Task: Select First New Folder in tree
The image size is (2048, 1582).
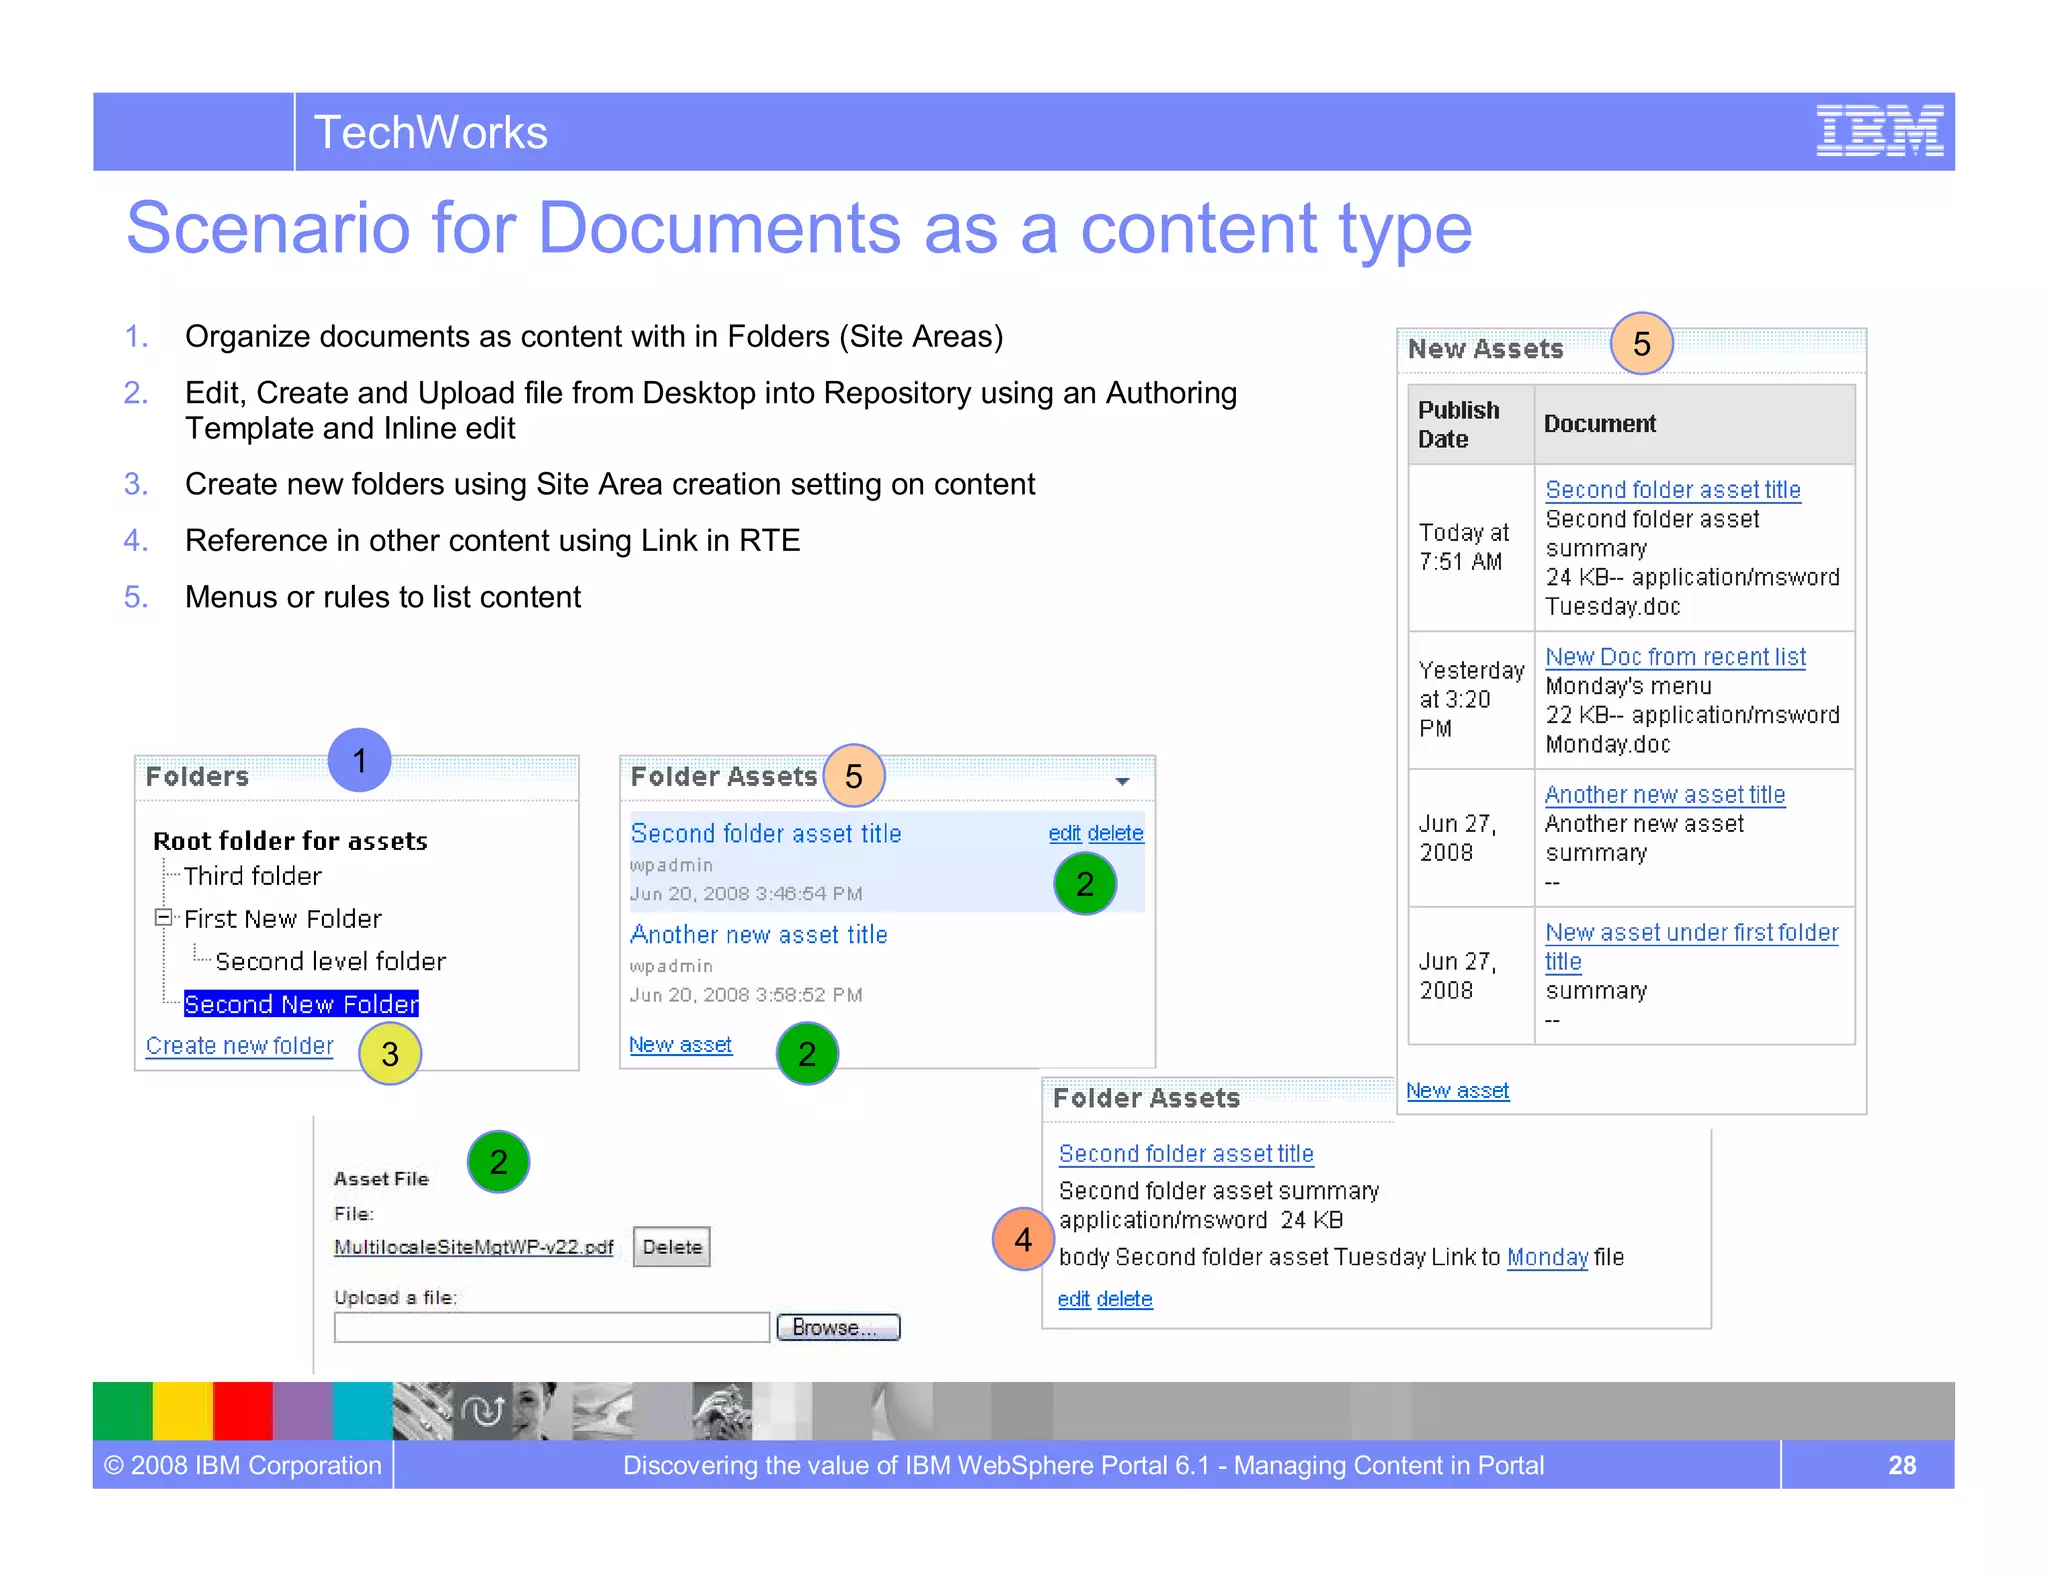Action: (283, 919)
